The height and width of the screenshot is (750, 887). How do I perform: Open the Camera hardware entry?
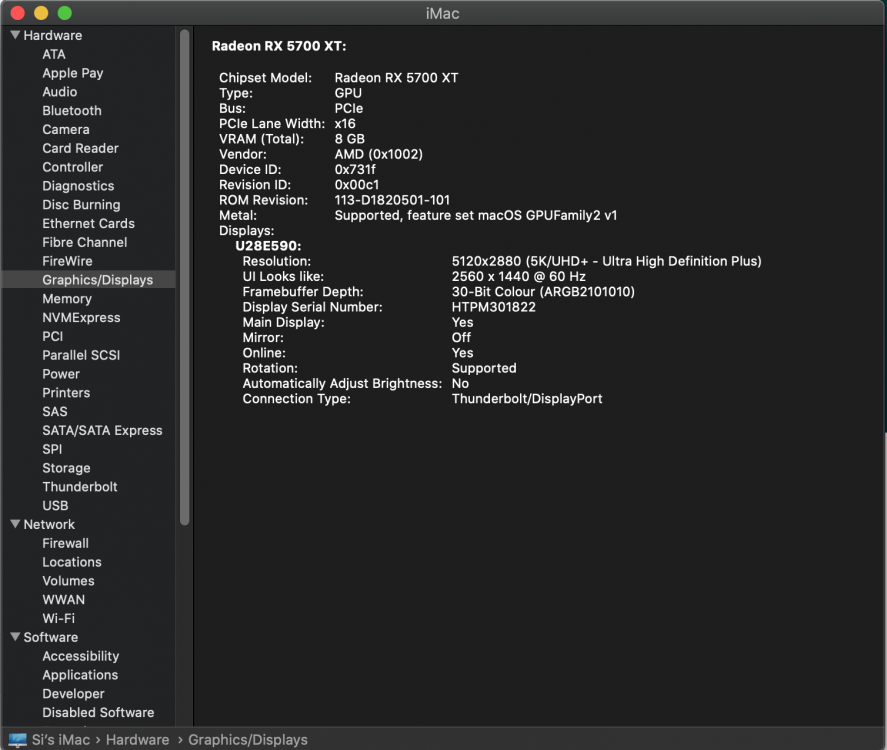pyautogui.click(x=66, y=130)
